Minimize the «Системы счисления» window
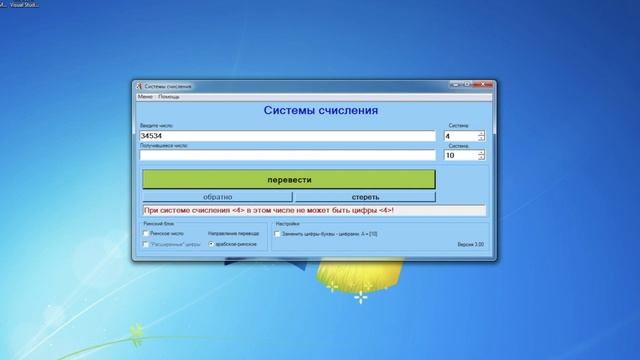This screenshot has height=360, width=640. [x=456, y=84]
